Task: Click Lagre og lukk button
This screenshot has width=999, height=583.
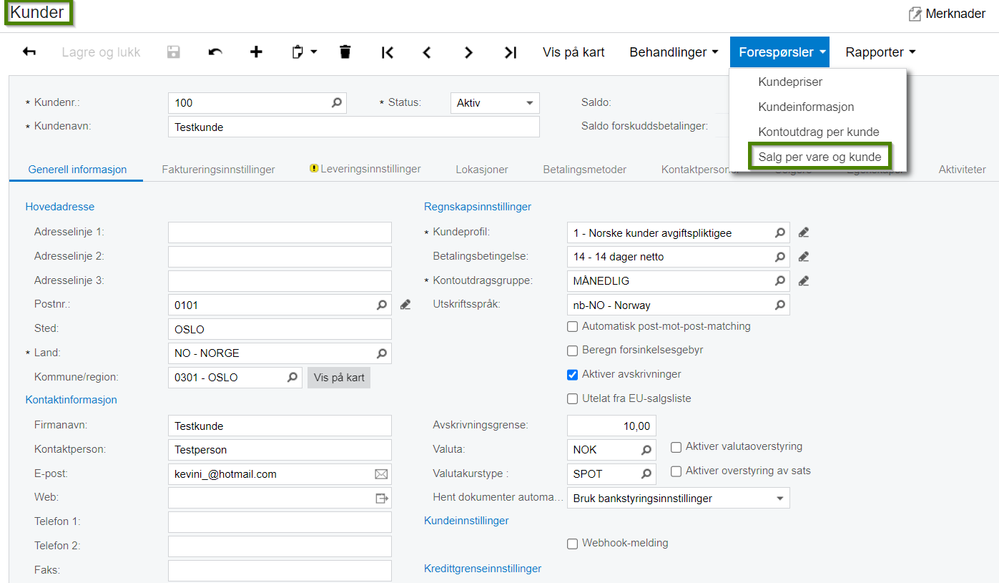Action: click(101, 52)
